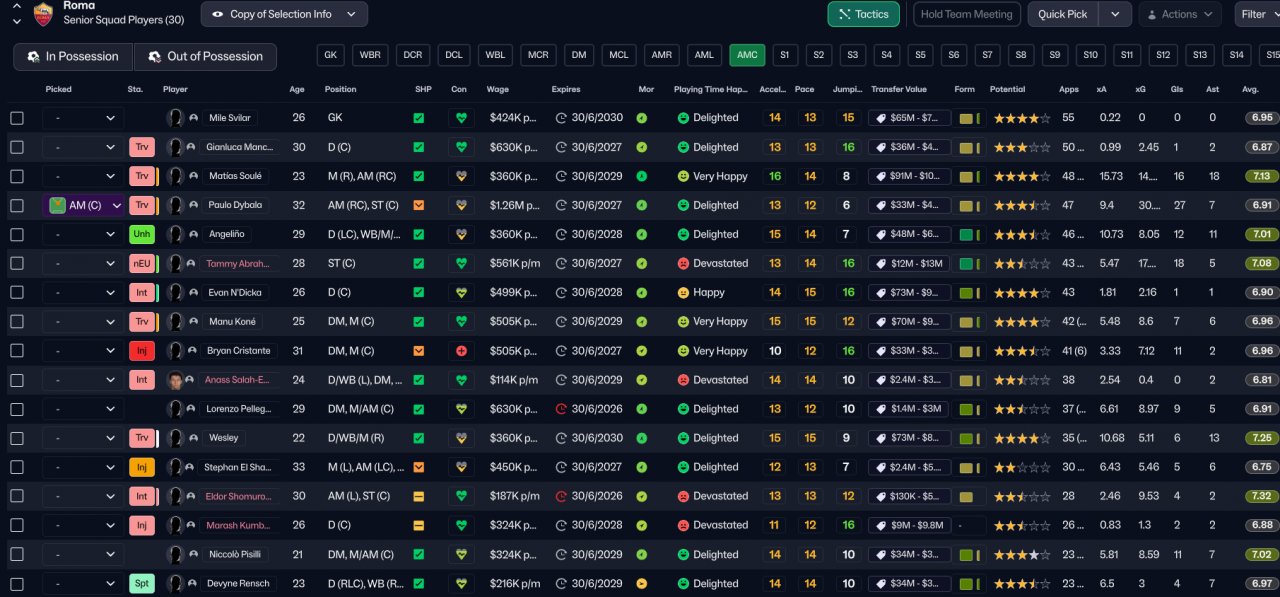1280x597 pixels.
Task: Click the Roma club badge icon
Action: (x=43, y=14)
